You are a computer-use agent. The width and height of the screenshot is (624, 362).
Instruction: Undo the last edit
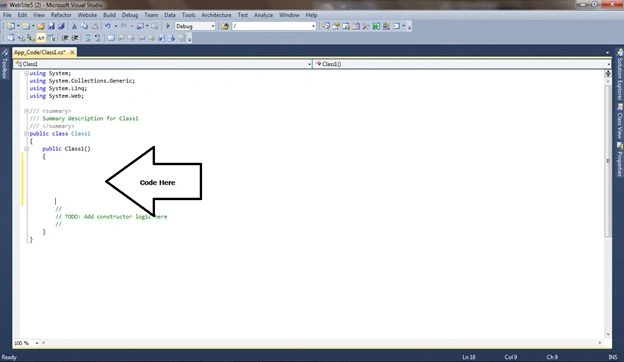(x=108, y=26)
